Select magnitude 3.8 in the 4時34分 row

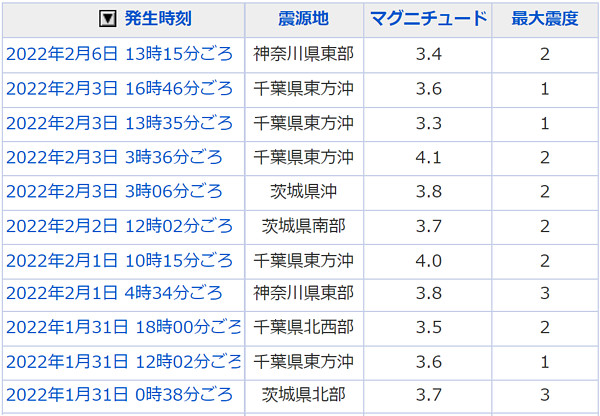[x=429, y=294]
